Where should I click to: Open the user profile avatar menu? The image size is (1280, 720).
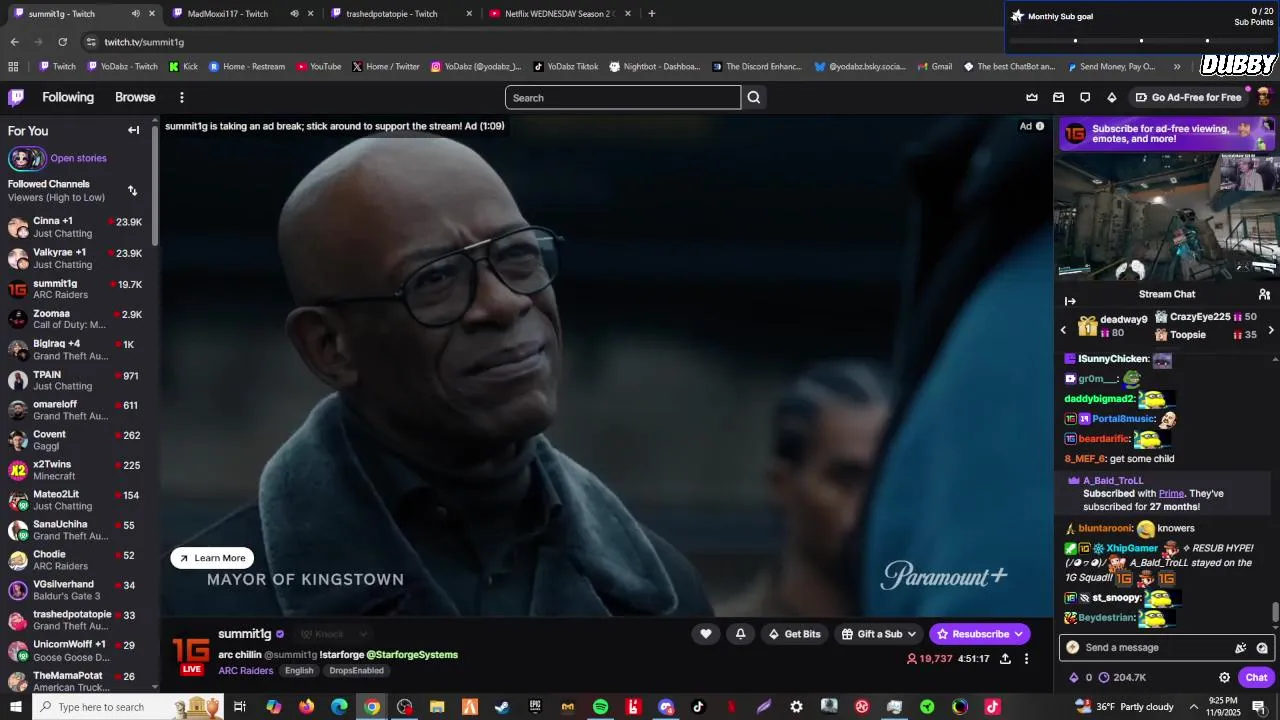1263,96
